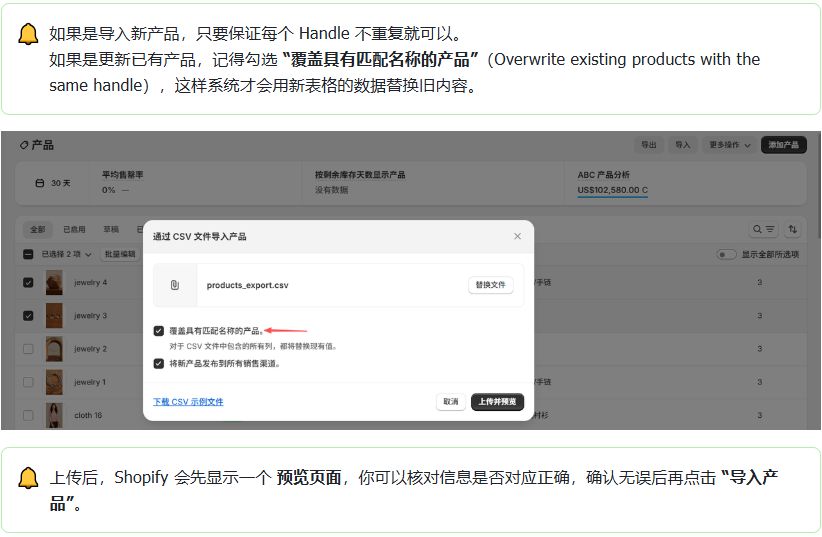Click the ABC 产品分析 label

pos(603,175)
